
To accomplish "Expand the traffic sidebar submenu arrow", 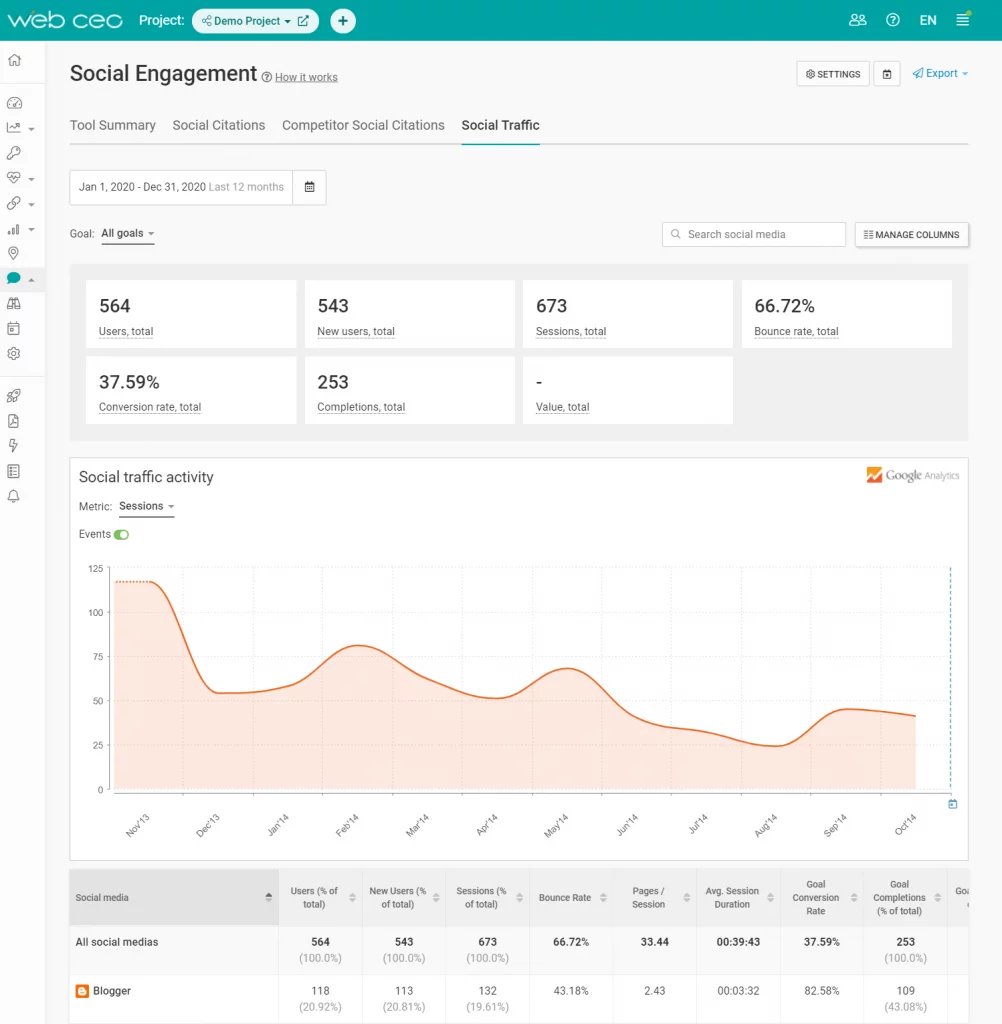I will [x=31, y=230].
